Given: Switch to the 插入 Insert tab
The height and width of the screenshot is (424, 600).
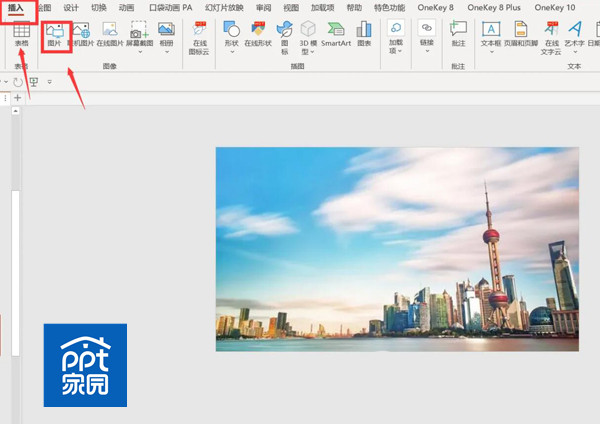Looking at the screenshot, I should click(x=16, y=8).
